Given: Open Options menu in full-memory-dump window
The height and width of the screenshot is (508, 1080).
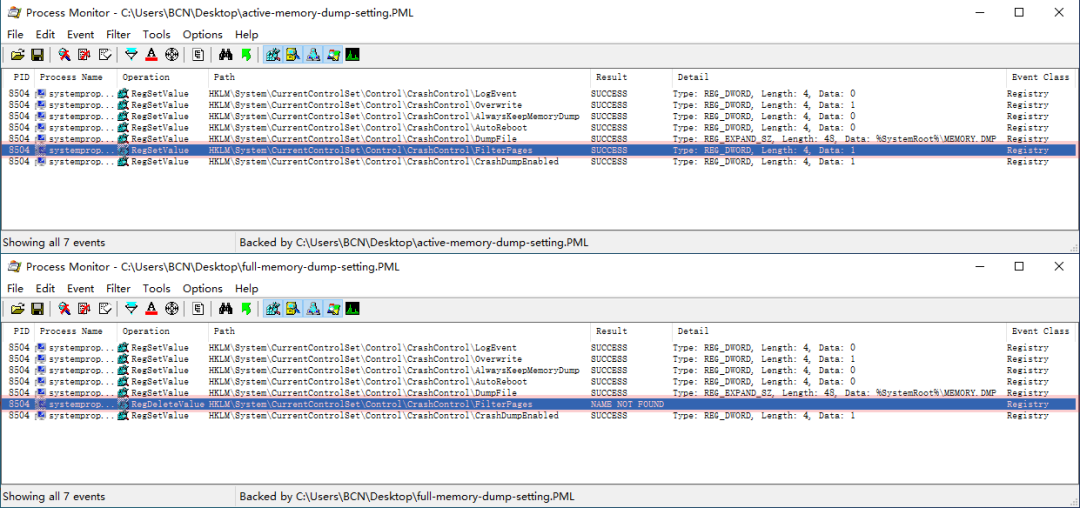Looking at the screenshot, I should (x=202, y=288).
